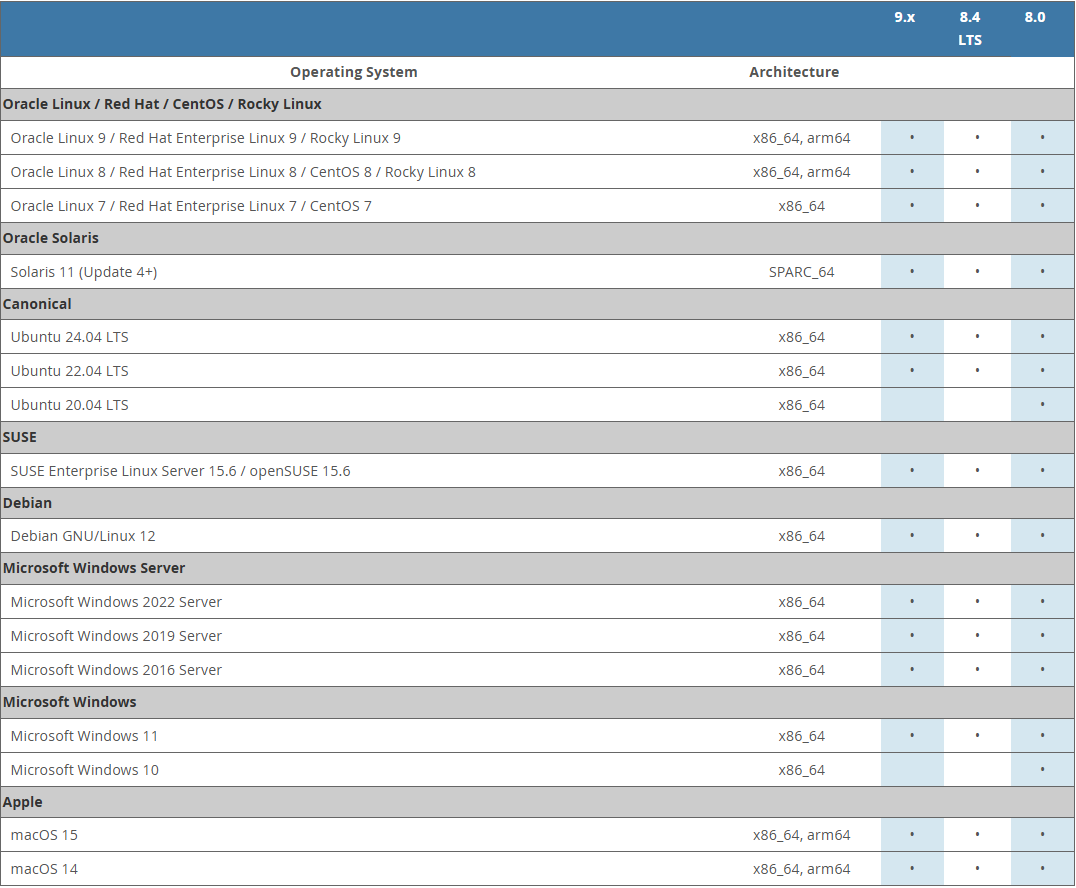Select macOS 15
This screenshot has width=1076, height=888.
coord(537,835)
